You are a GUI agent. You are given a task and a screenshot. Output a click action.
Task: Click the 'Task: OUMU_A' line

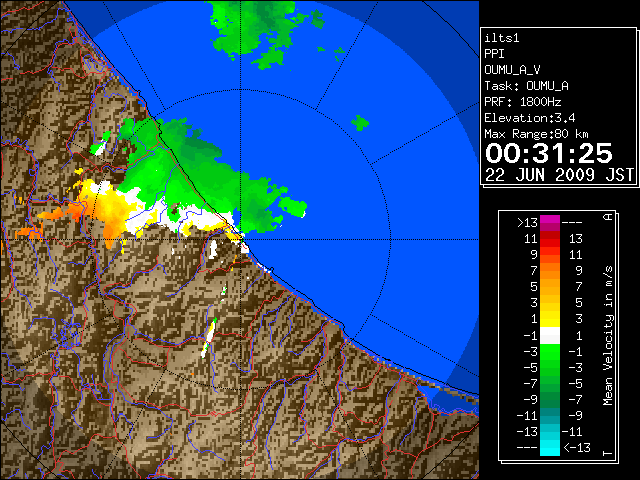[526, 86]
